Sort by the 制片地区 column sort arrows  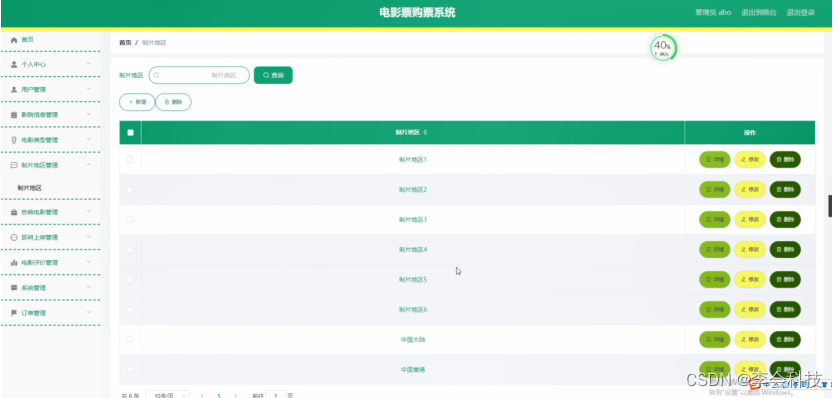point(425,132)
